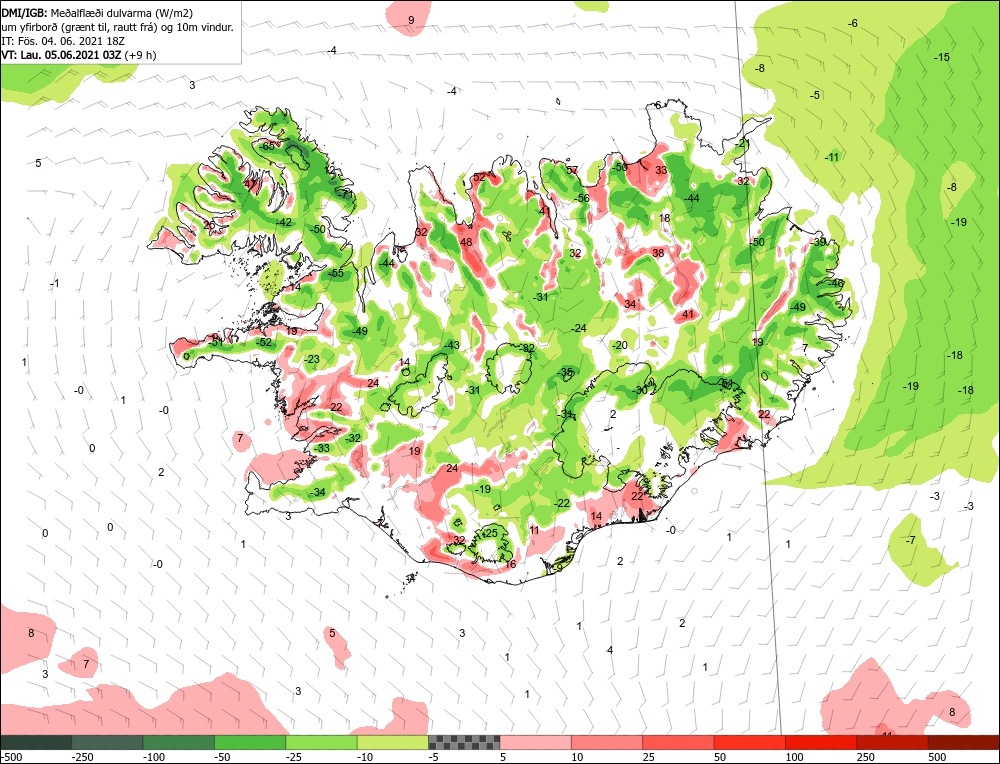Click the map value '52'
The image size is (1000, 764).
click(x=479, y=177)
